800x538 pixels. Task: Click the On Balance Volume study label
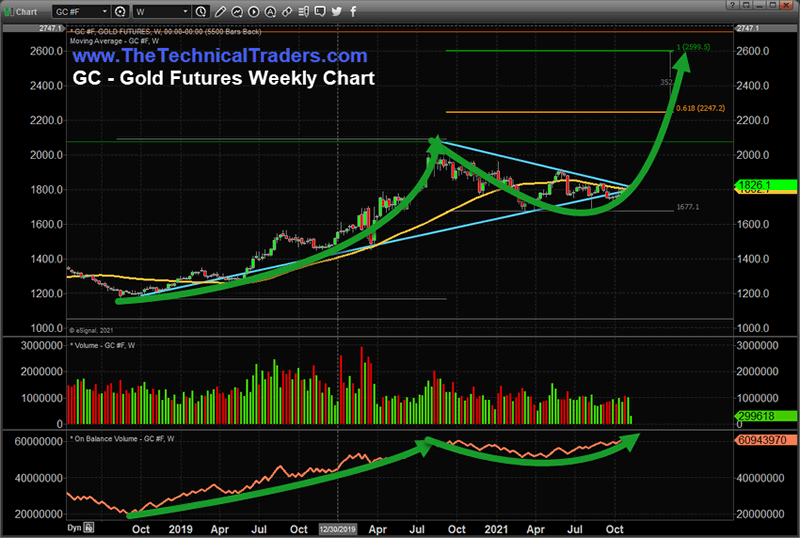click(122, 438)
